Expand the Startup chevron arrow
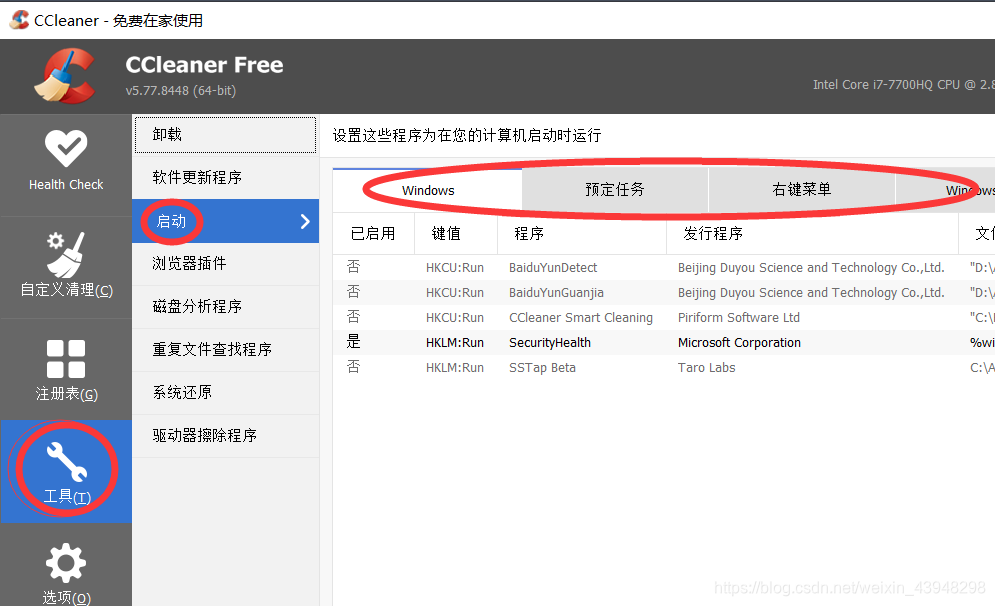This screenshot has height=606, width=995. pos(305,221)
